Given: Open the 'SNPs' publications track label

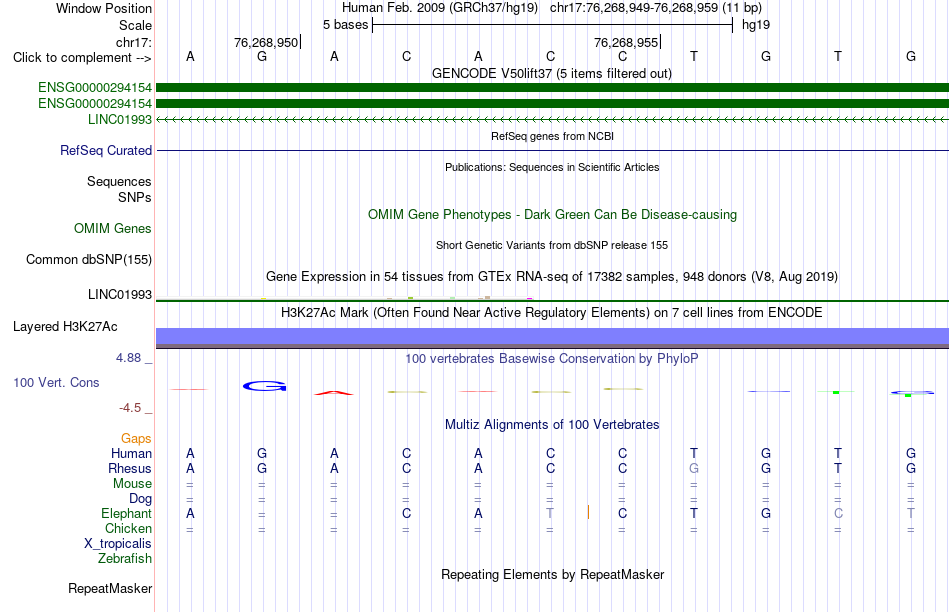Looking at the screenshot, I should pos(135,198).
